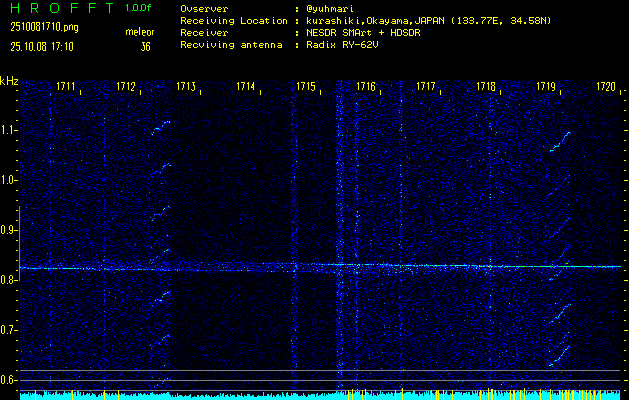The image size is (629, 400).
Task: Click the Recviving antenna label
Action: (231, 45)
